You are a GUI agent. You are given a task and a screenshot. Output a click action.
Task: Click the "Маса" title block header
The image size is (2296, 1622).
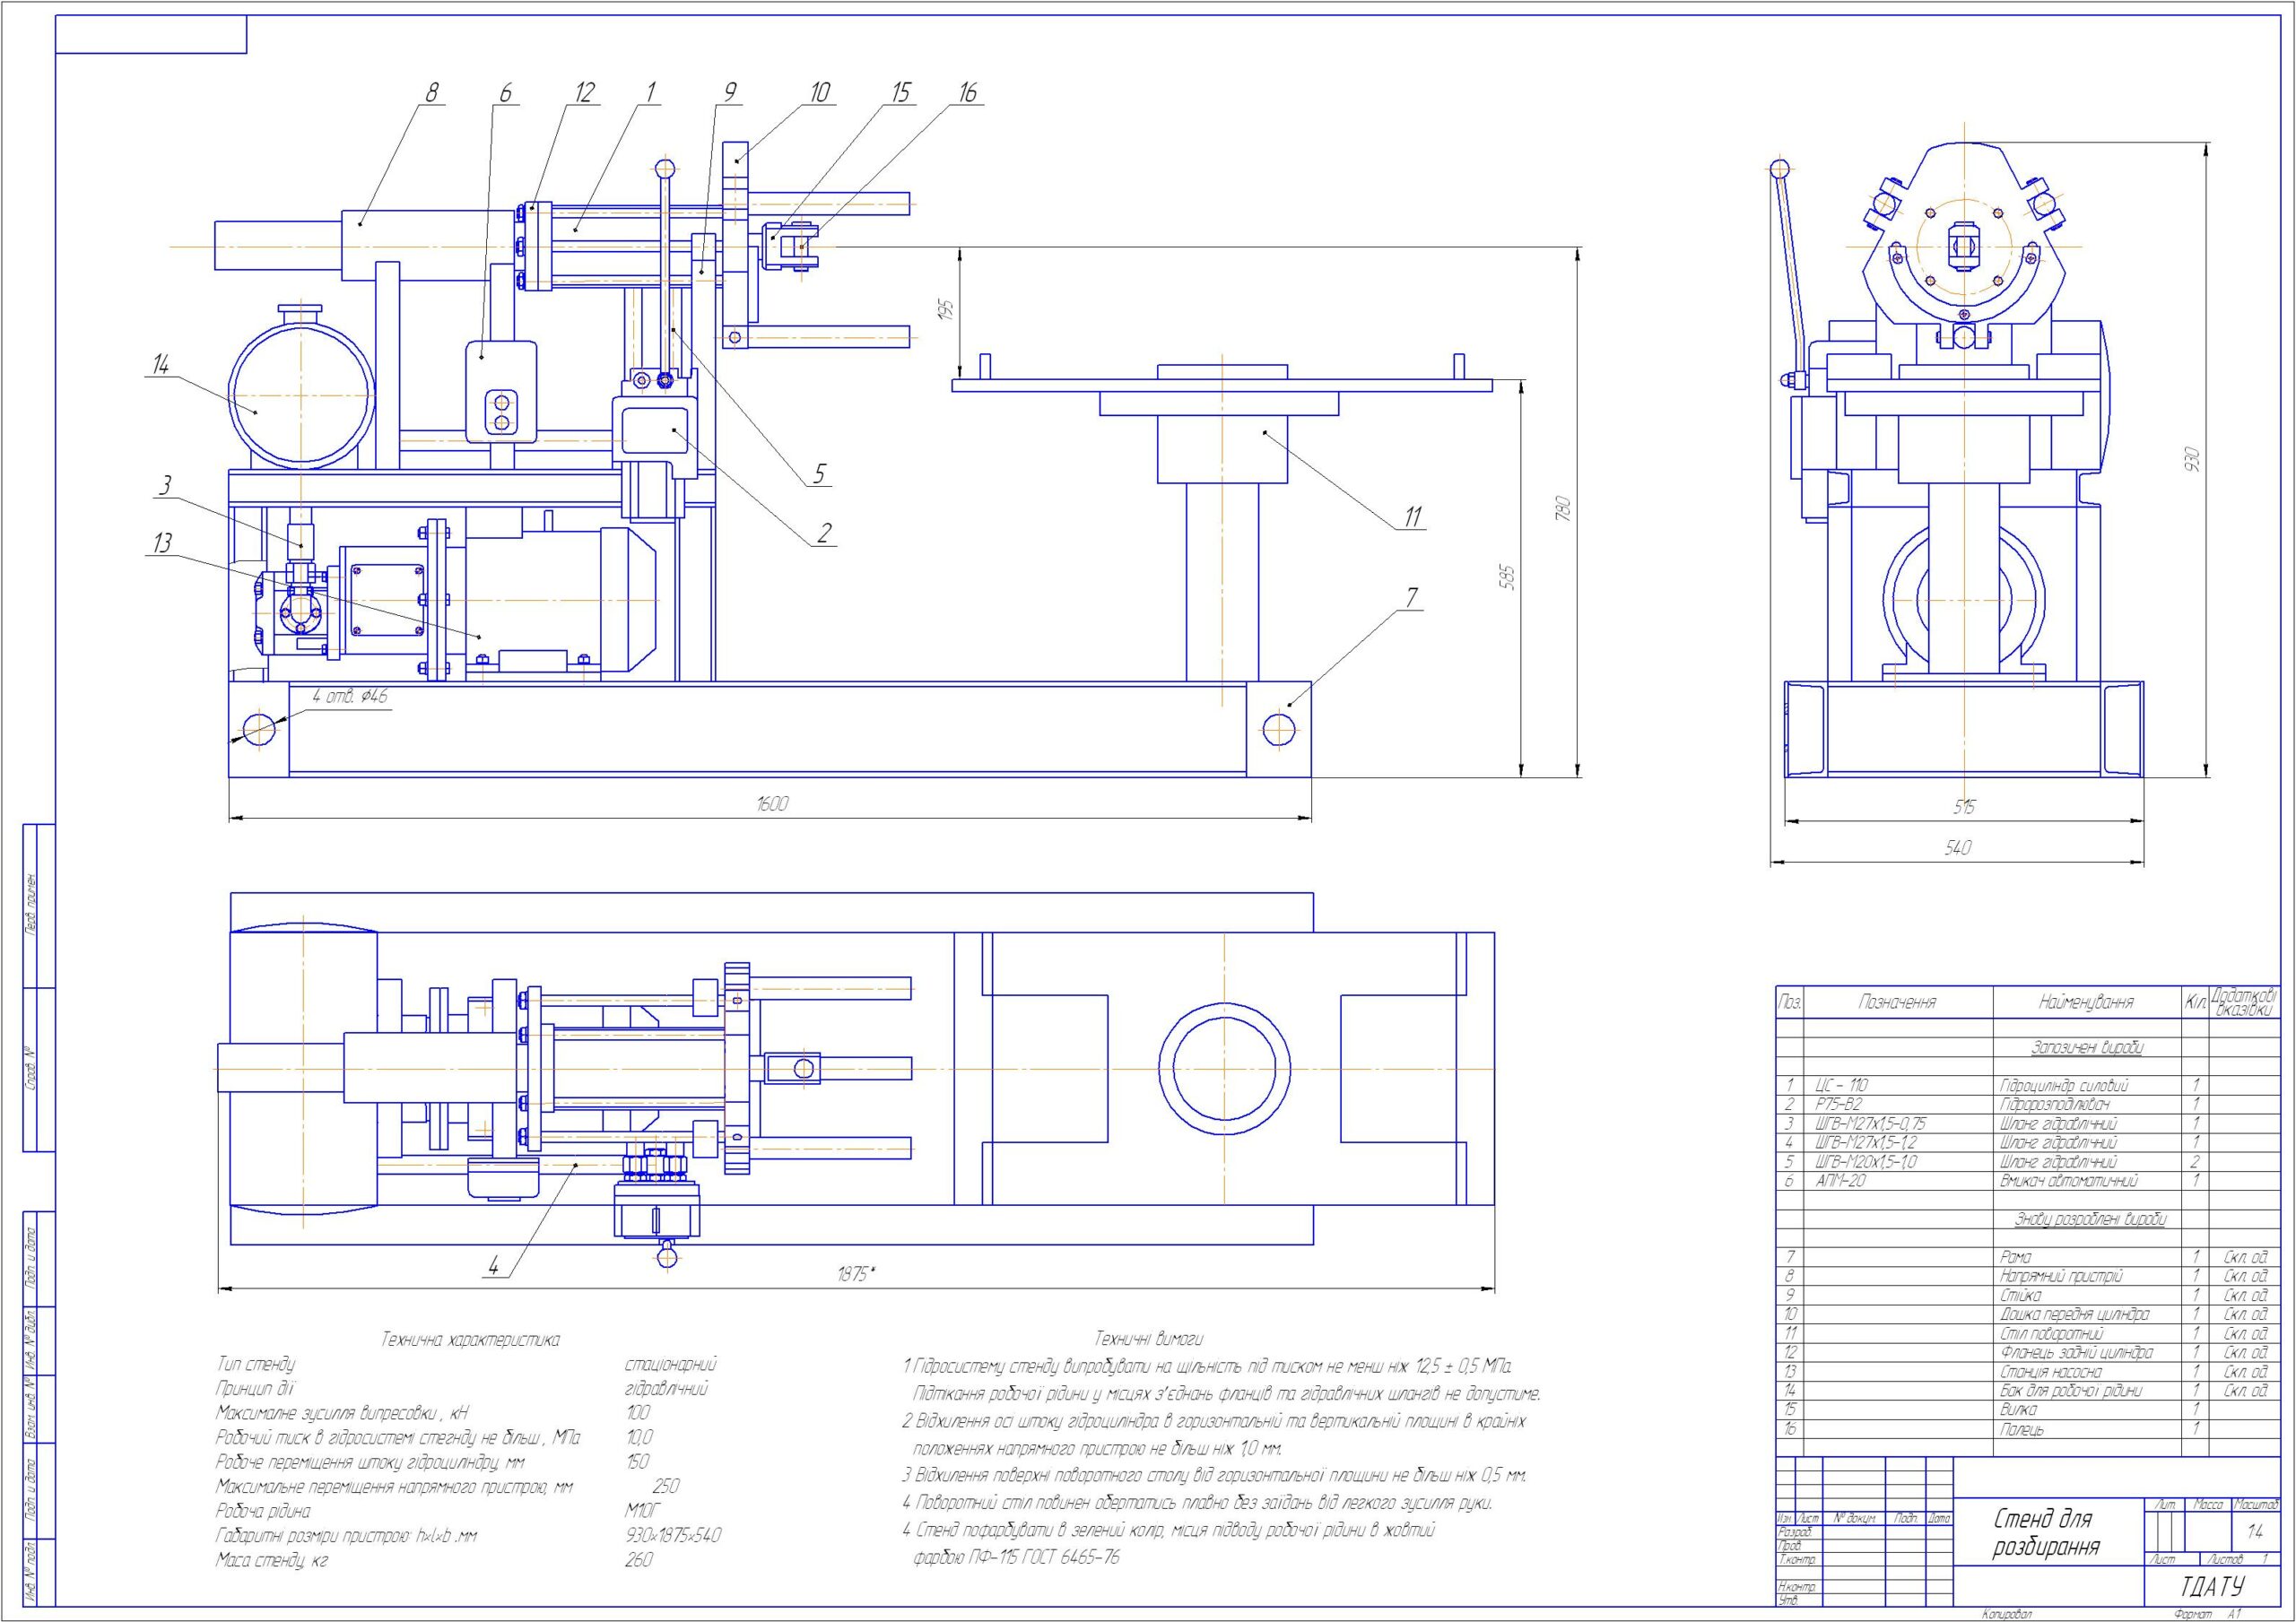click(2208, 1504)
